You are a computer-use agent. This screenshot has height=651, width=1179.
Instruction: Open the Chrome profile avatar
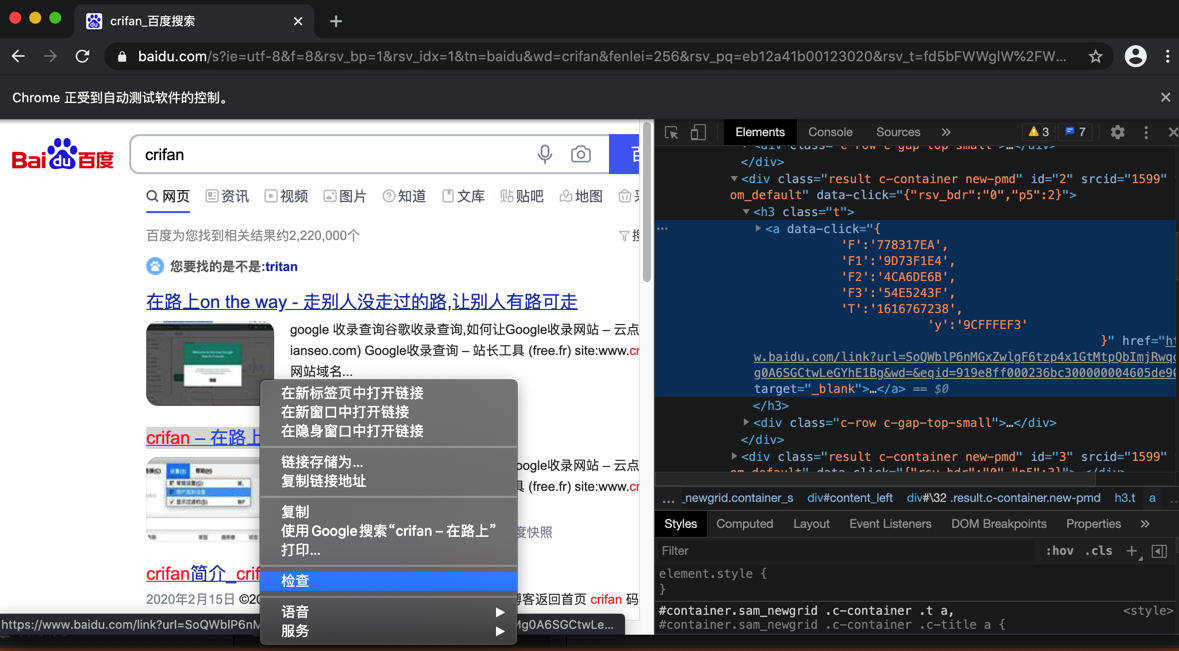(1135, 56)
